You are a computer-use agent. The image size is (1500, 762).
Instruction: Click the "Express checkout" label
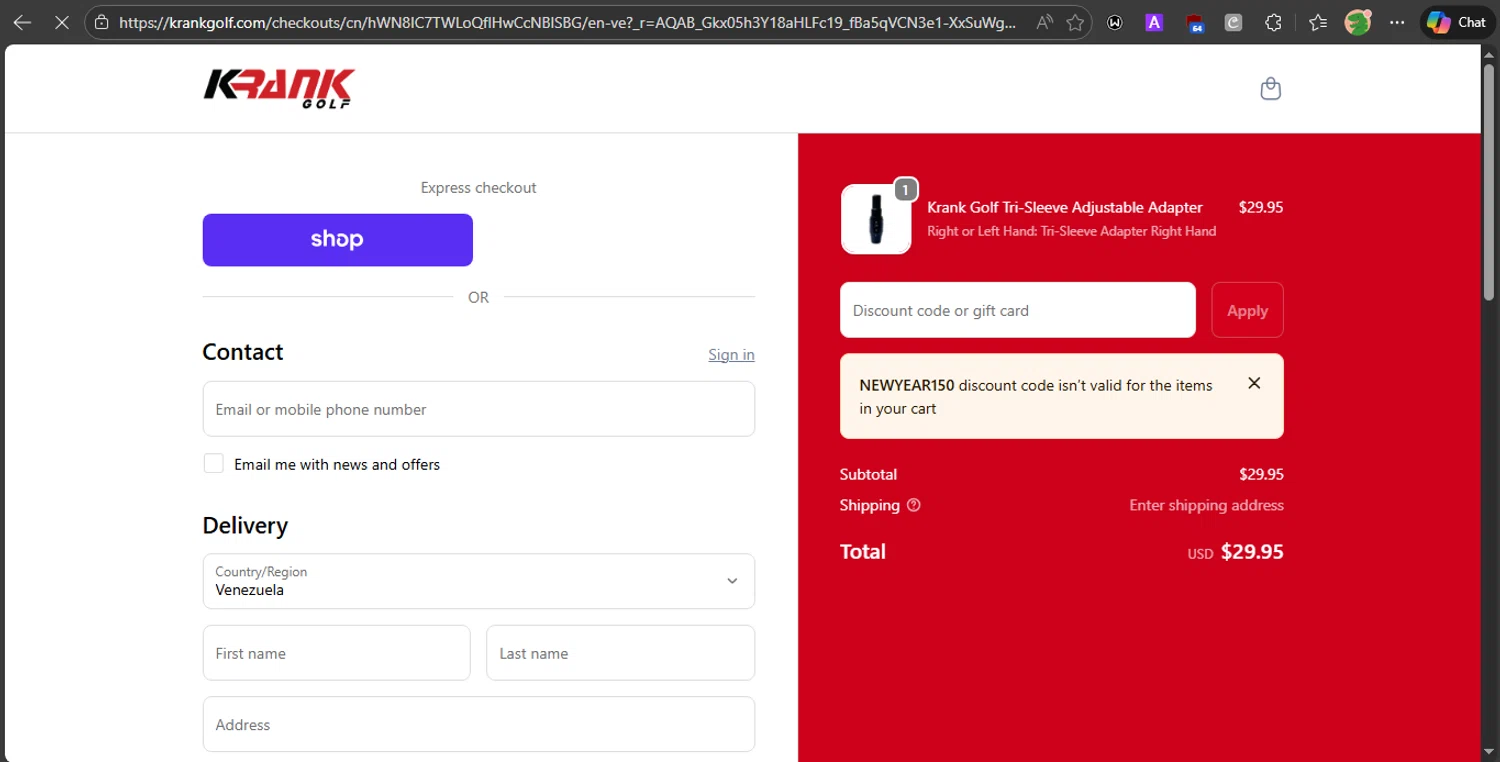pos(478,187)
